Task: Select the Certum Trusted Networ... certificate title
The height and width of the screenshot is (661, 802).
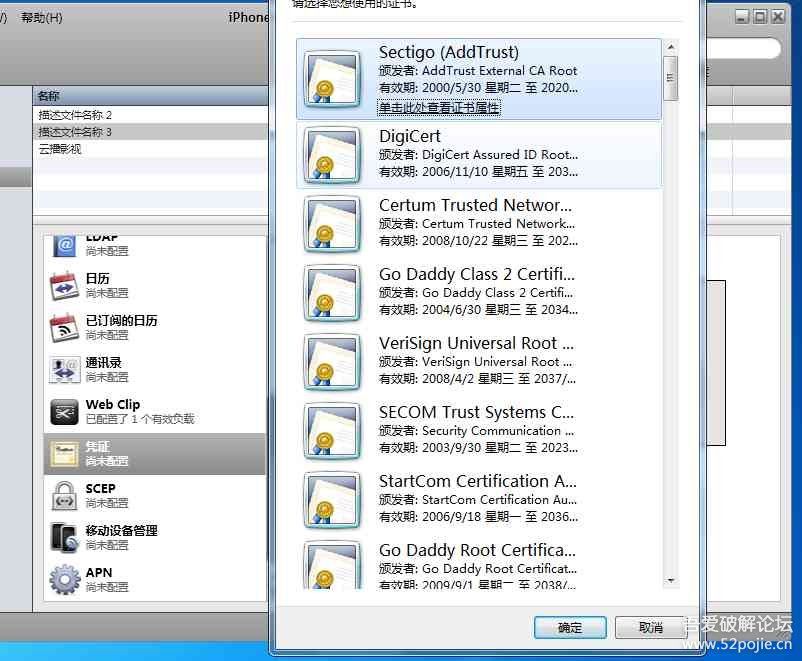Action: (x=475, y=205)
